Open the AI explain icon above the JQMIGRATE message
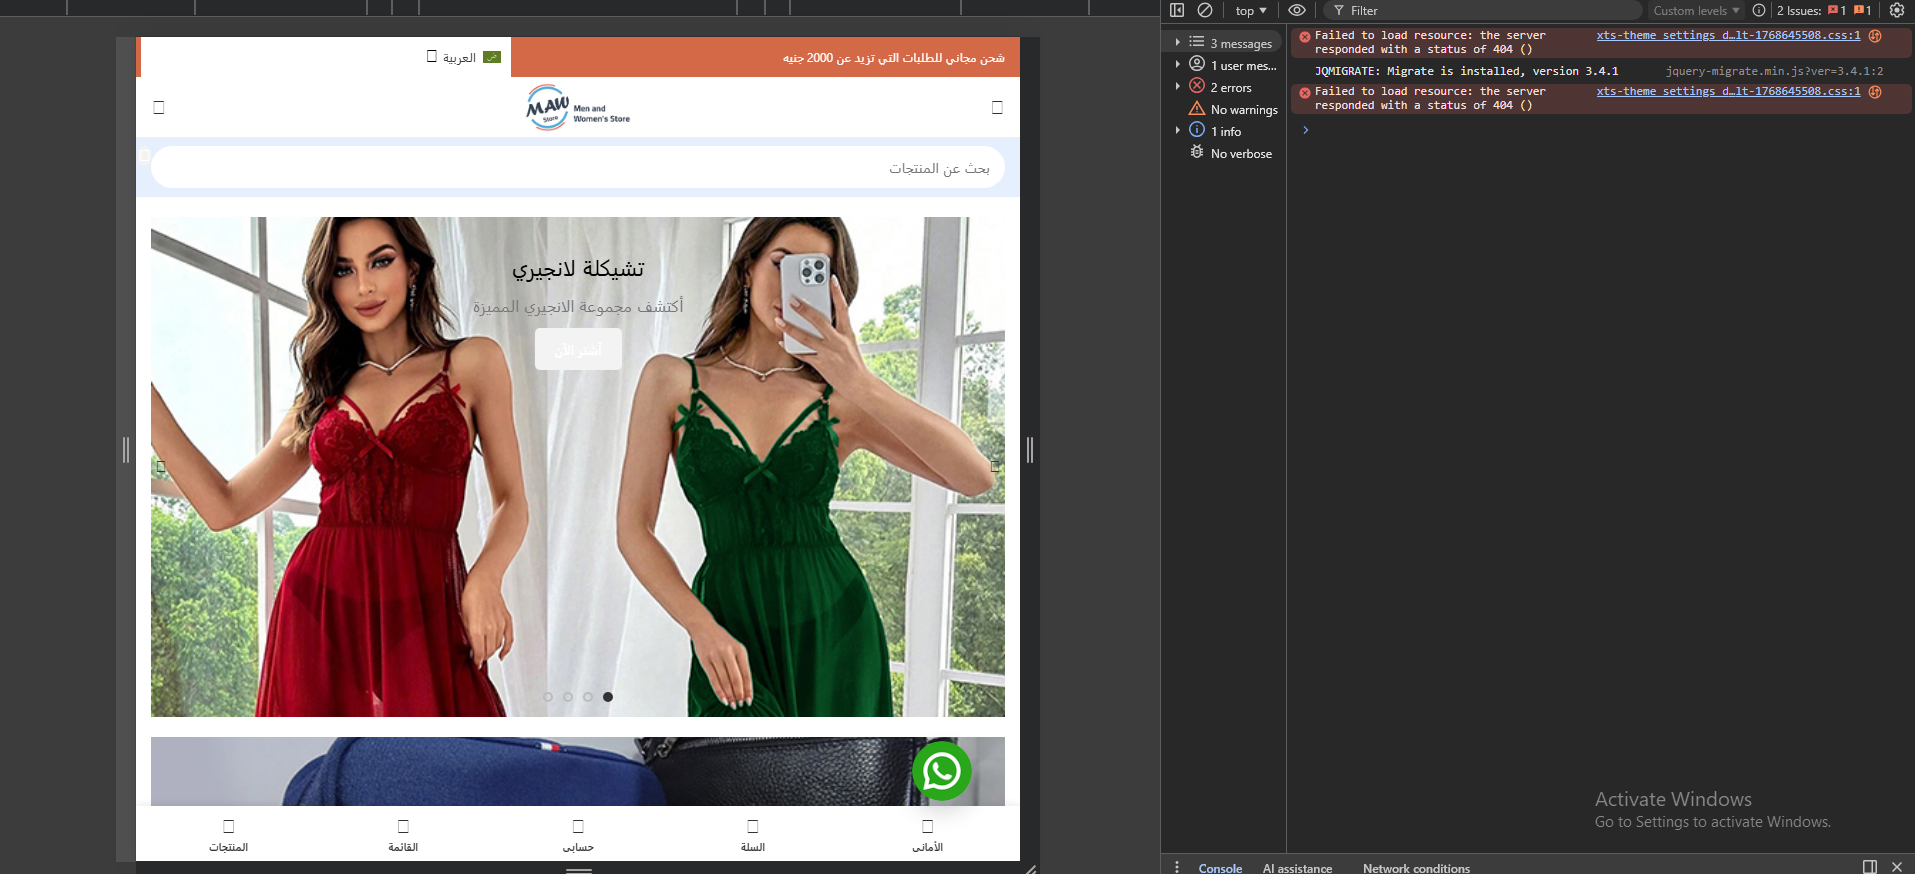1915x874 pixels. point(1875,36)
